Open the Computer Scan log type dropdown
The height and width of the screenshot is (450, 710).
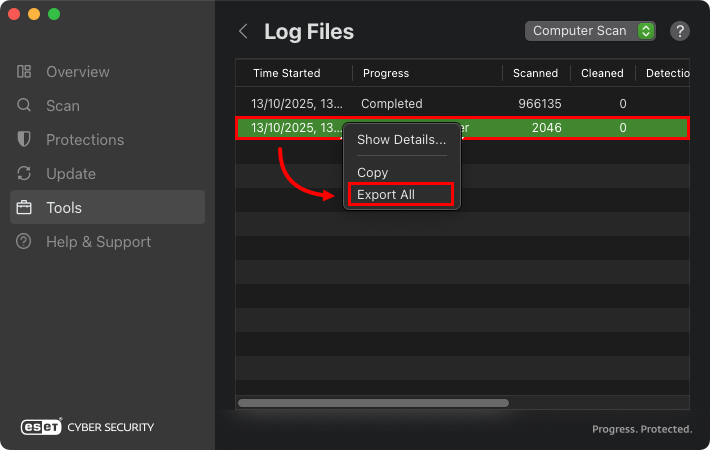coord(590,31)
